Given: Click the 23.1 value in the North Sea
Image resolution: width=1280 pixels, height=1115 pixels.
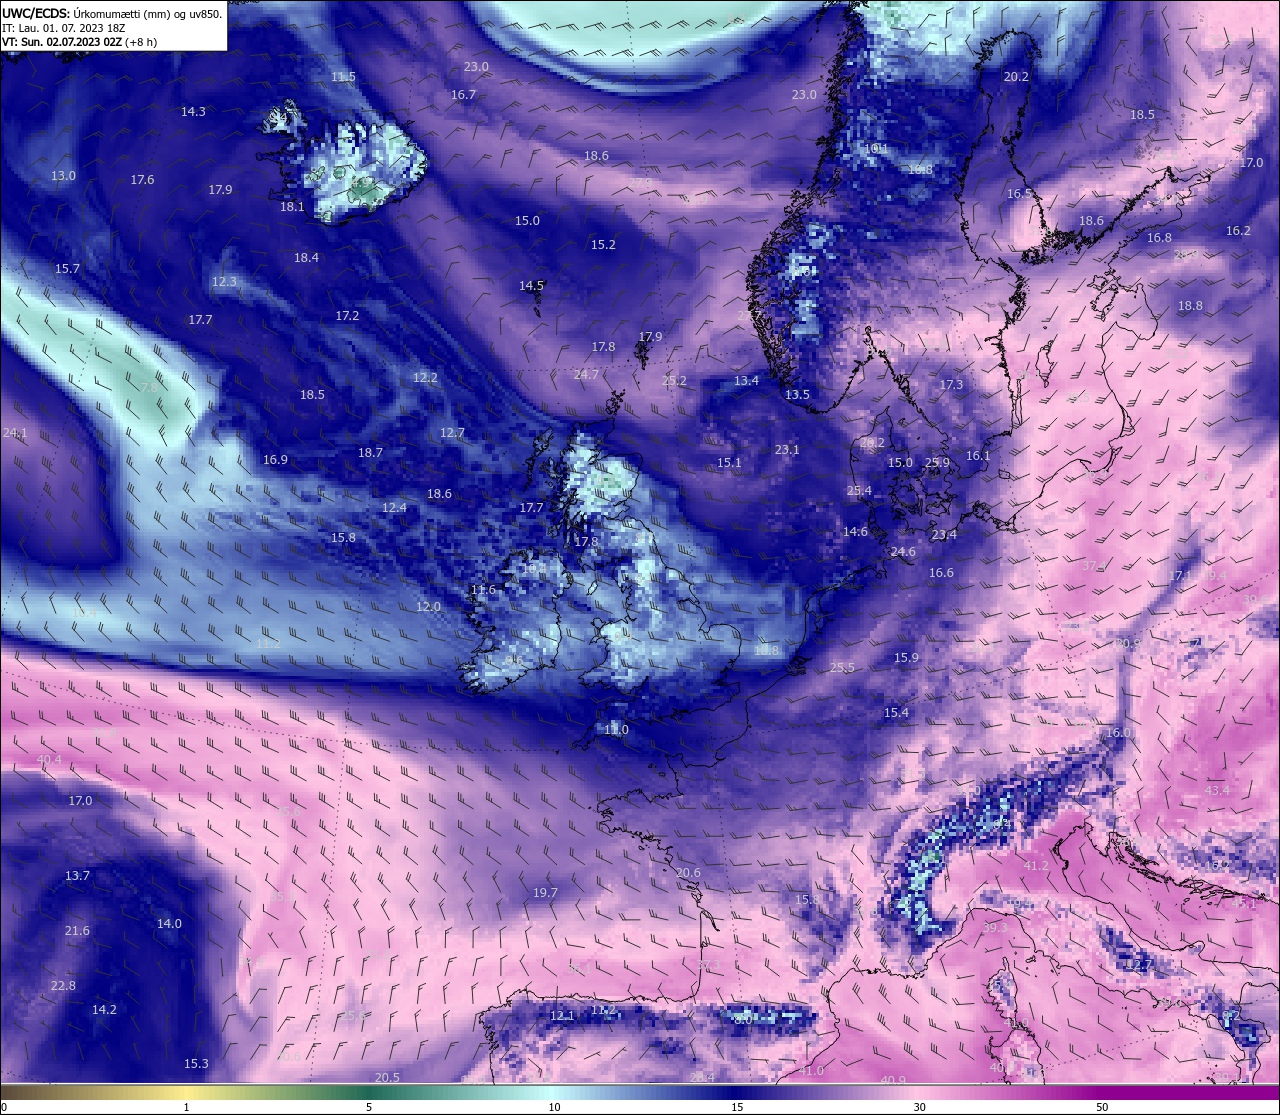Looking at the screenshot, I should [x=787, y=449].
